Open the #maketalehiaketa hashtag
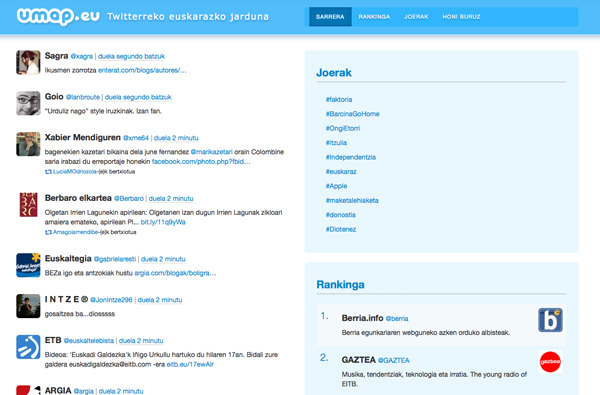This screenshot has width=600, height=395. [x=352, y=201]
